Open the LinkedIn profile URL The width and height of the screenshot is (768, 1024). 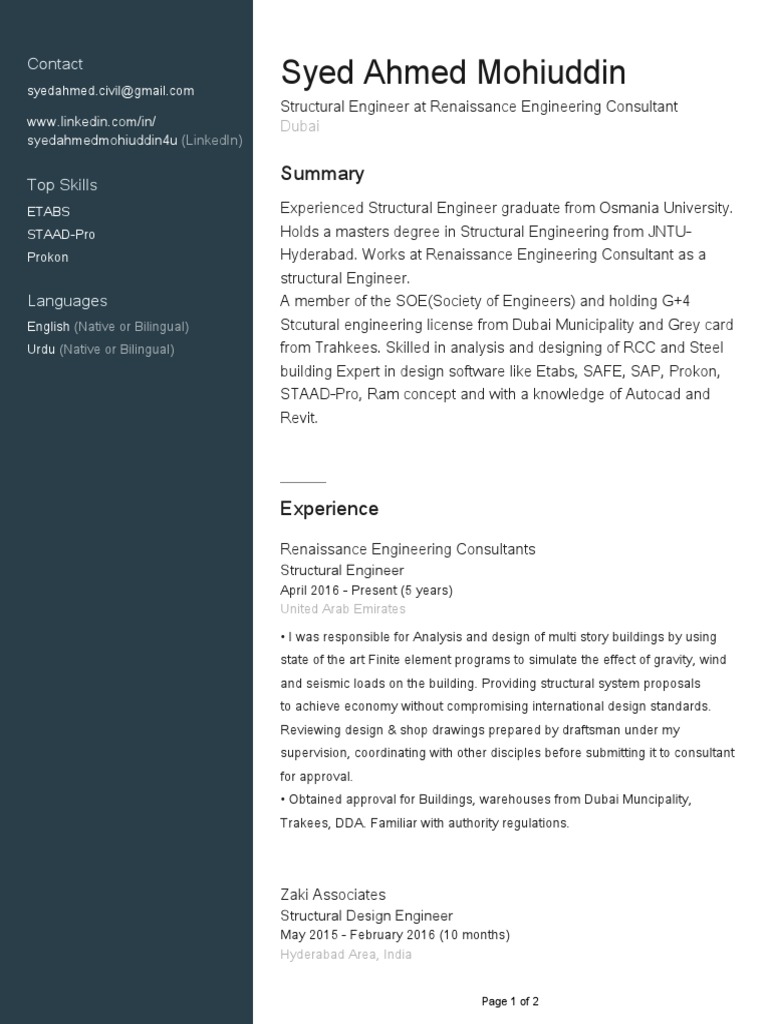click(x=103, y=131)
